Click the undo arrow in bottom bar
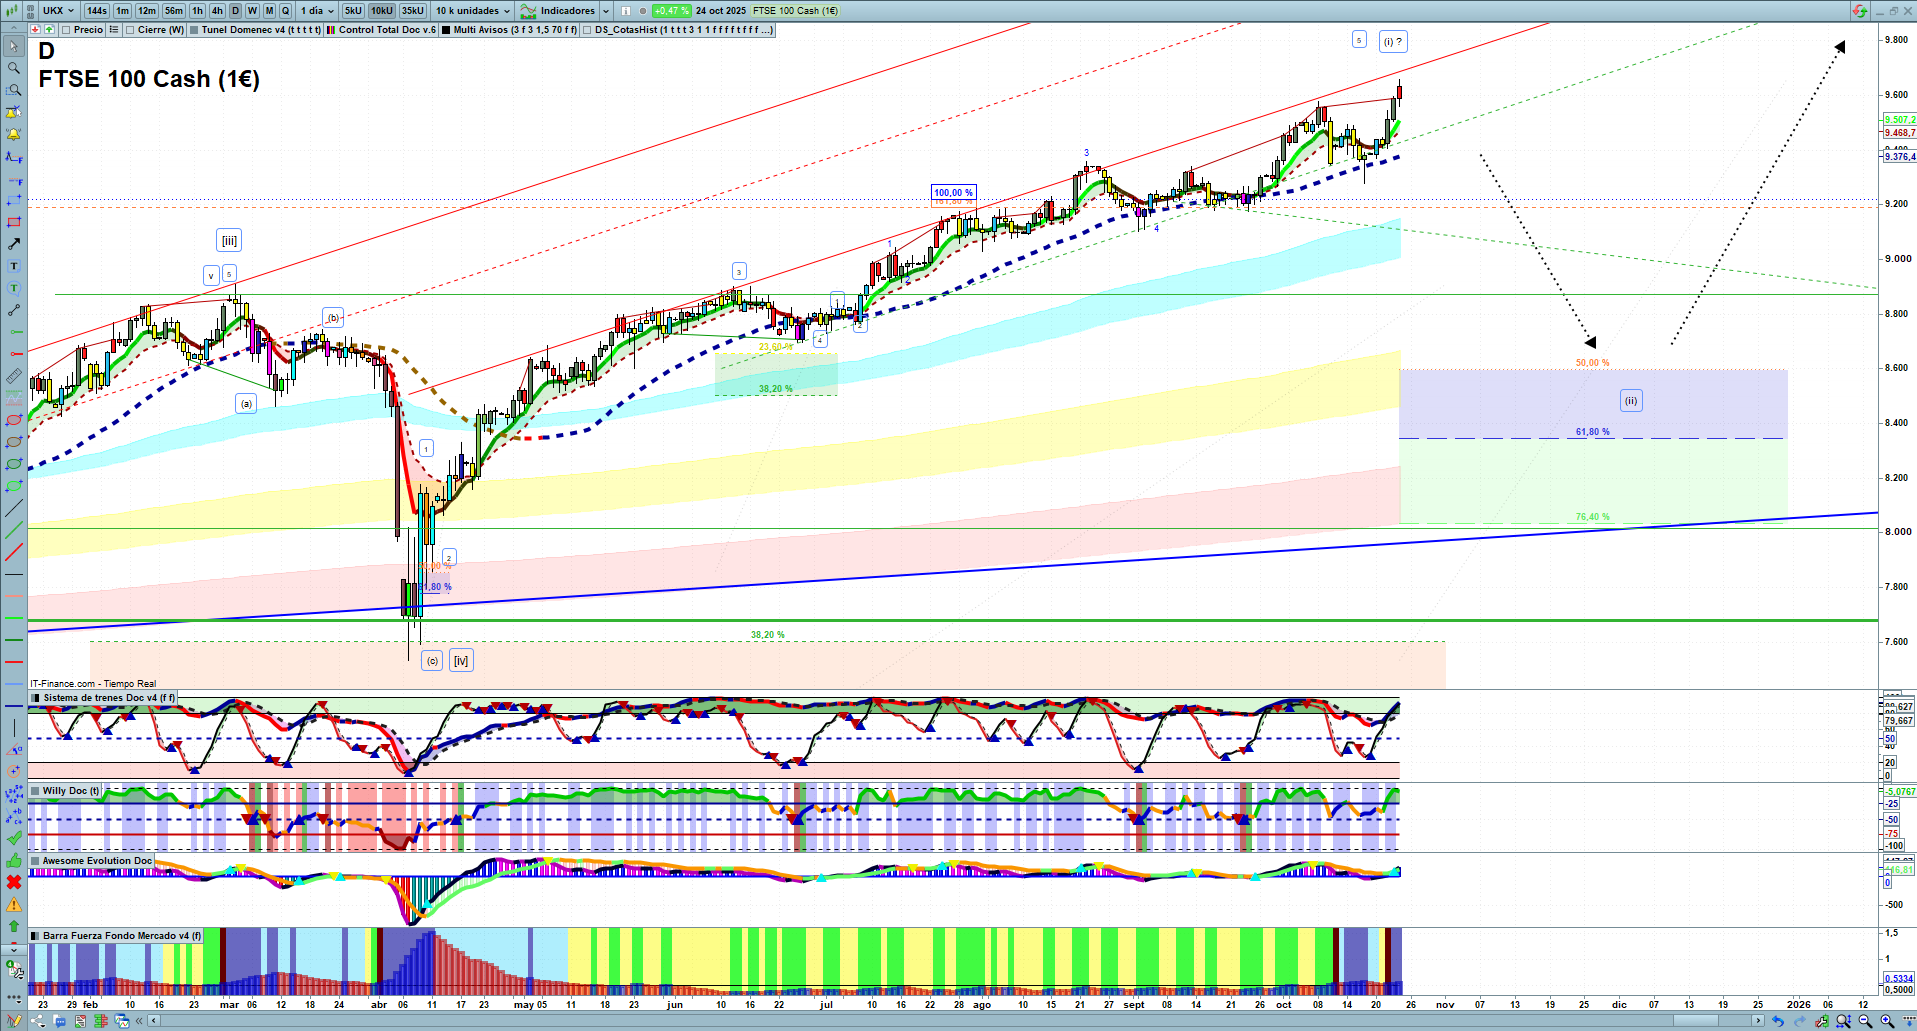Viewport: 1917px width, 1031px height. pos(1777,1021)
